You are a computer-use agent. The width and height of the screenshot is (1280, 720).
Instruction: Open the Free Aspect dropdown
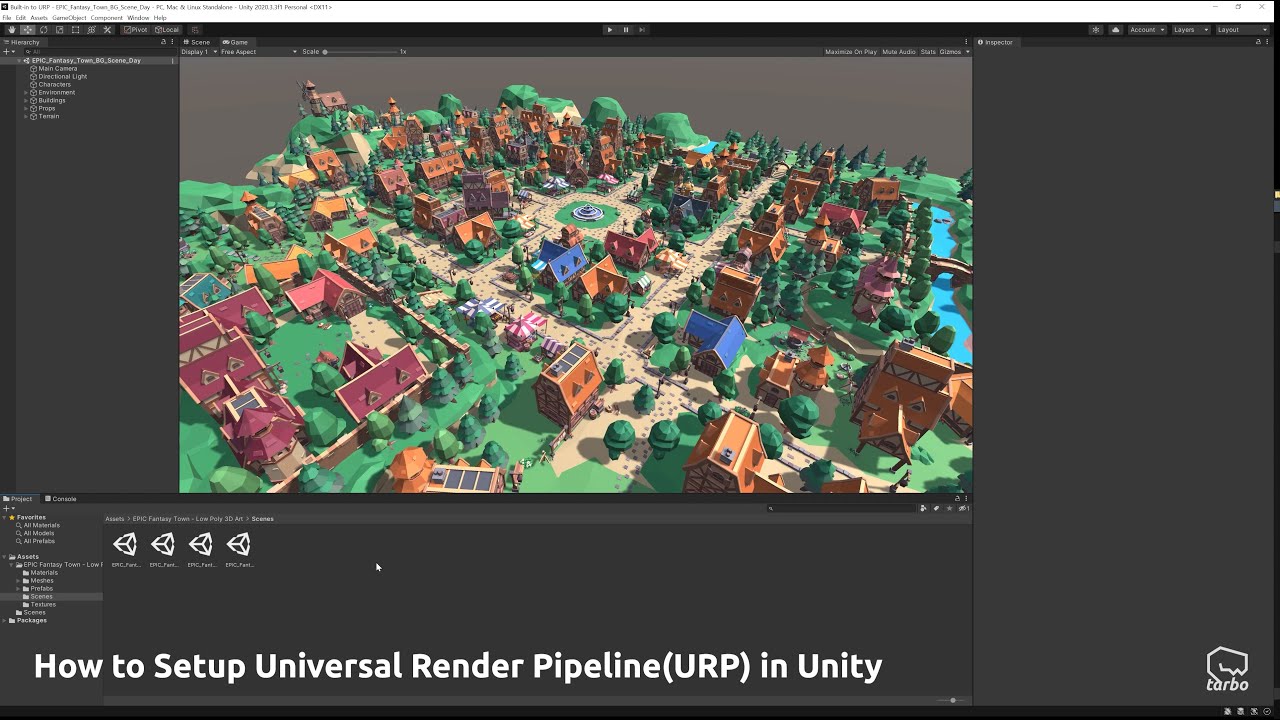tap(259, 52)
